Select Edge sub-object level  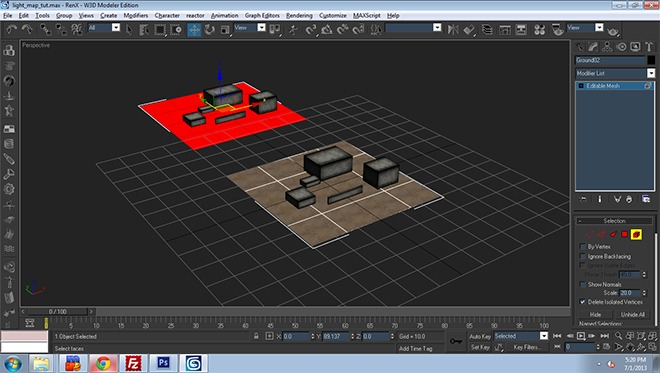601,234
